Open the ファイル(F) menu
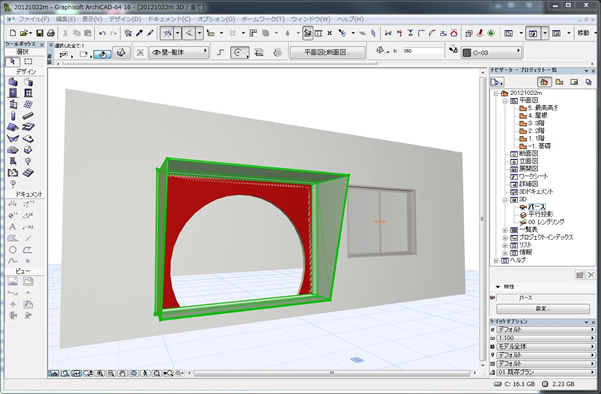Image resolution: width=601 pixels, height=394 pixels. point(34,19)
